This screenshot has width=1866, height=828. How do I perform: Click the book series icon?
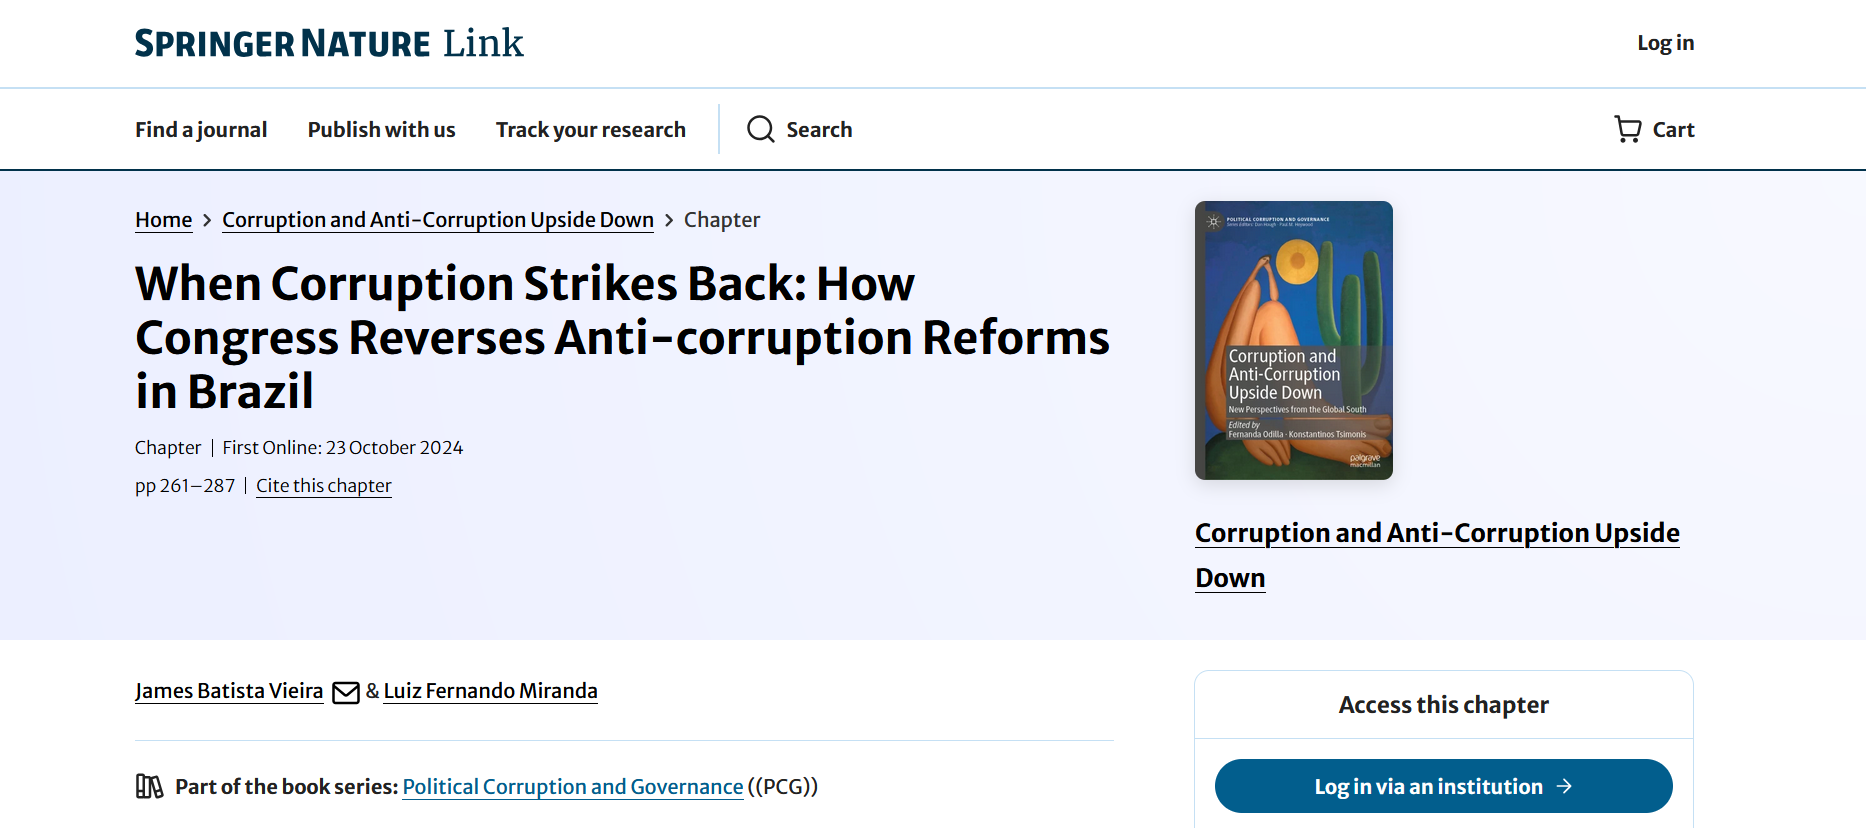[149, 787]
